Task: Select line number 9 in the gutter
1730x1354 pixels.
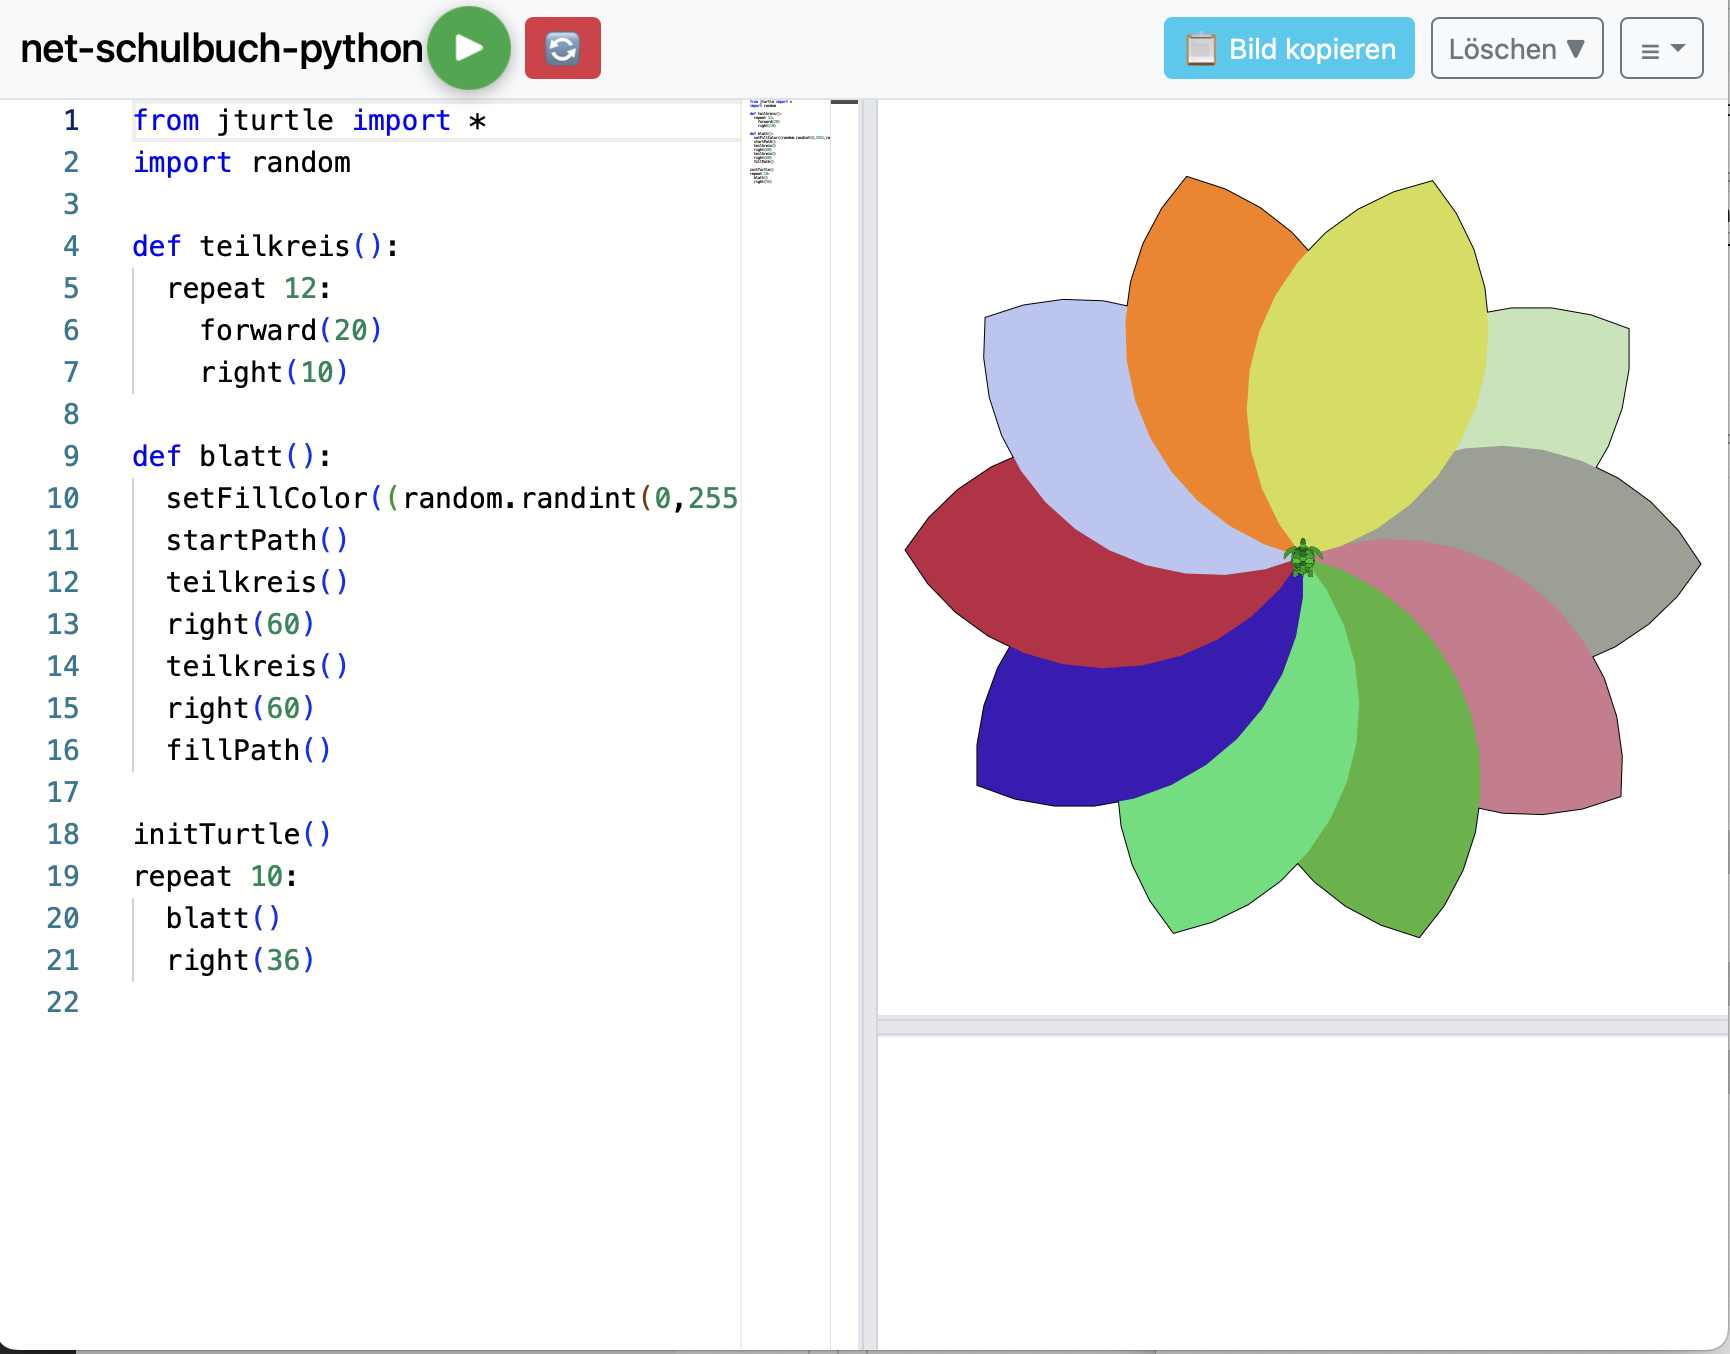Action: [x=71, y=456]
